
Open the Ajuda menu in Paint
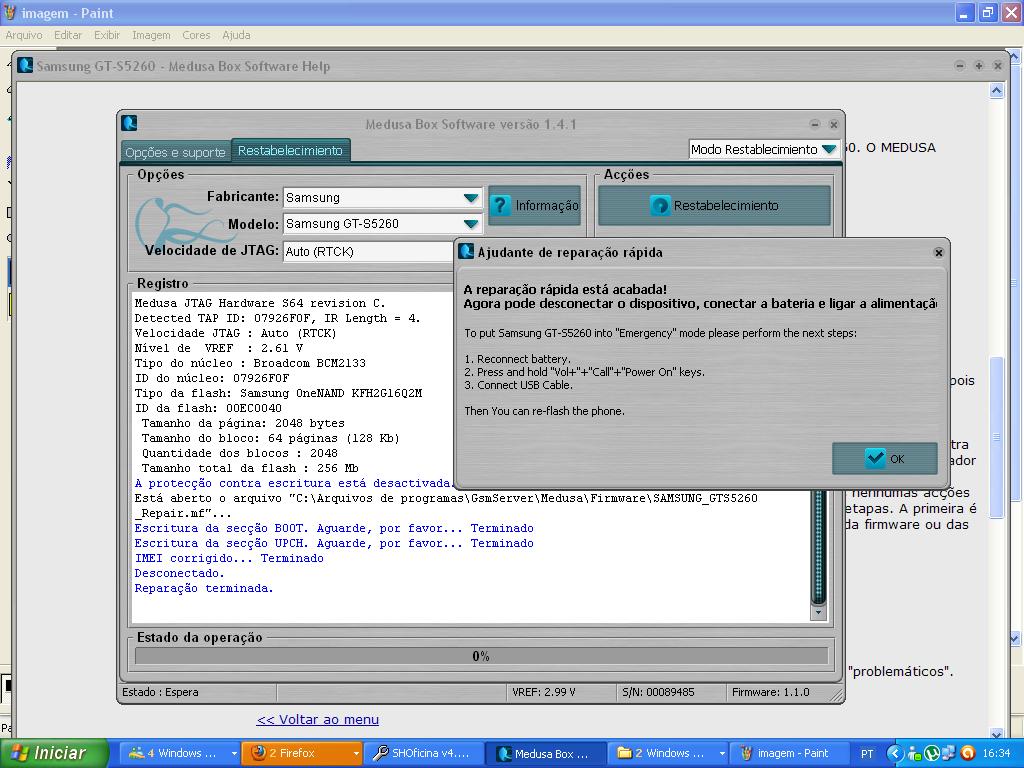(236, 35)
